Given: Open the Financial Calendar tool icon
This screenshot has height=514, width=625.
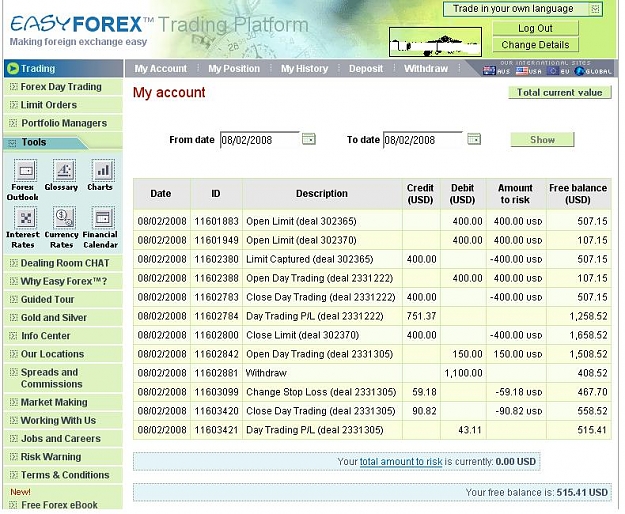Looking at the screenshot, I should pyautogui.click(x=103, y=218).
